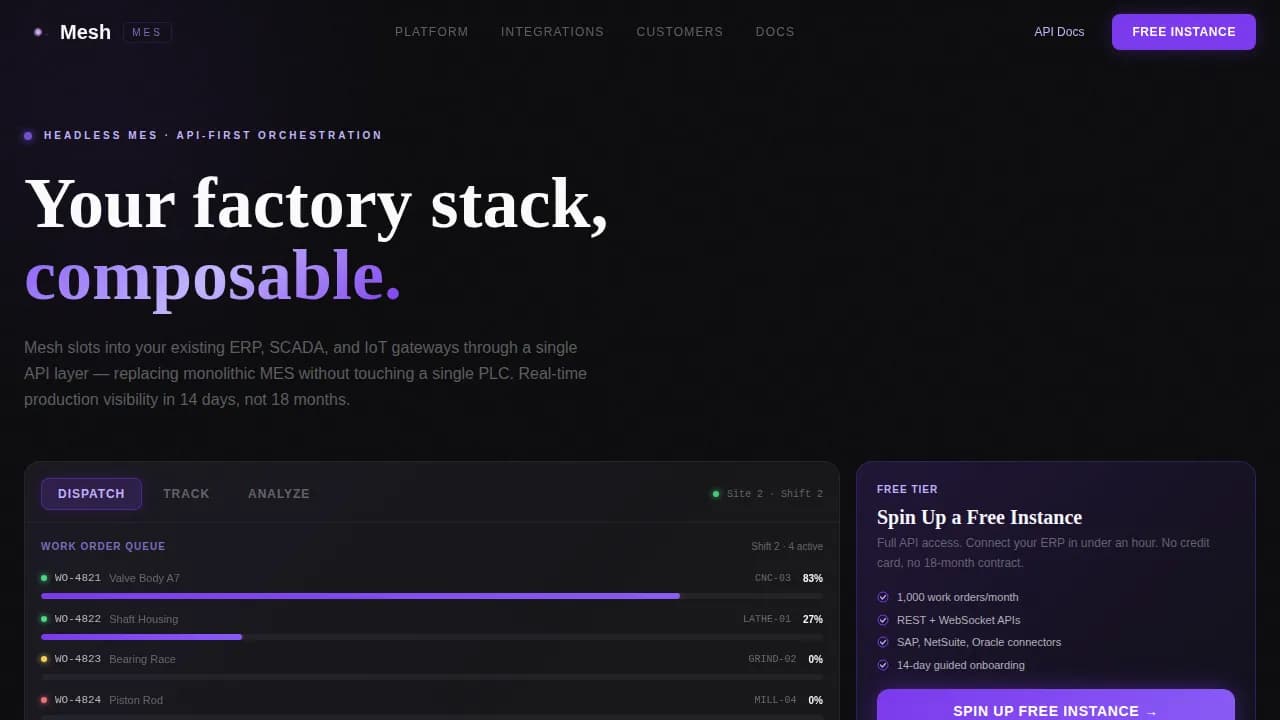Switch to the Analyze tab
This screenshot has height=720, width=1280.
tap(279, 494)
